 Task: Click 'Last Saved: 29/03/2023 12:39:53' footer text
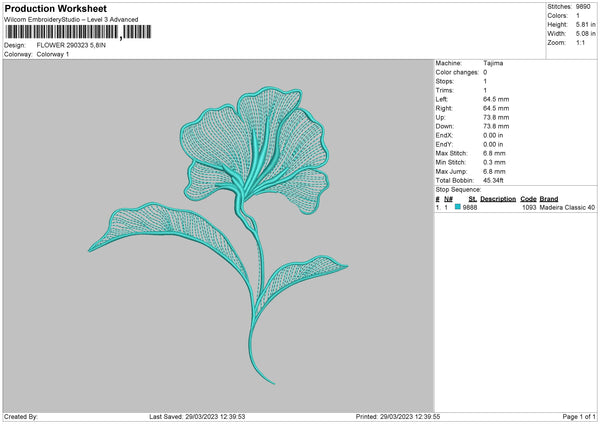click(197, 417)
